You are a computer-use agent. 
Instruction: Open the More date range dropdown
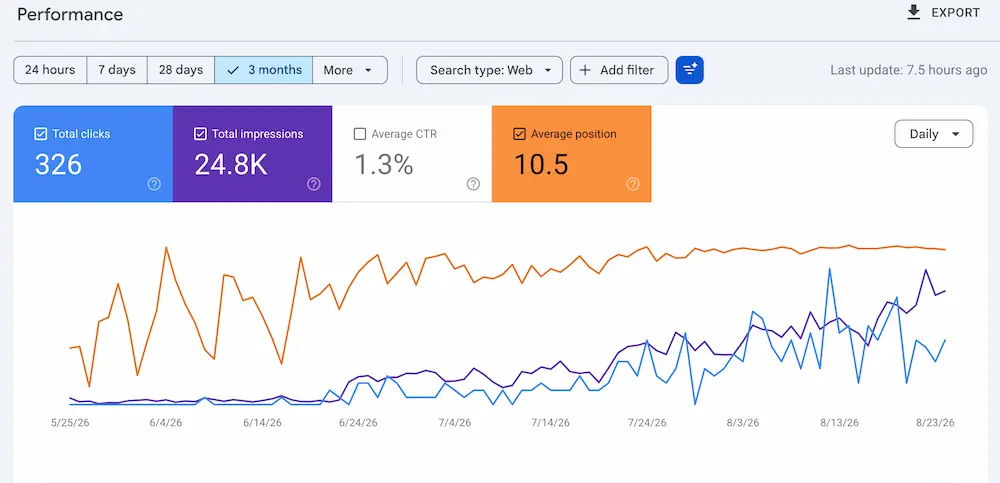coord(349,70)
